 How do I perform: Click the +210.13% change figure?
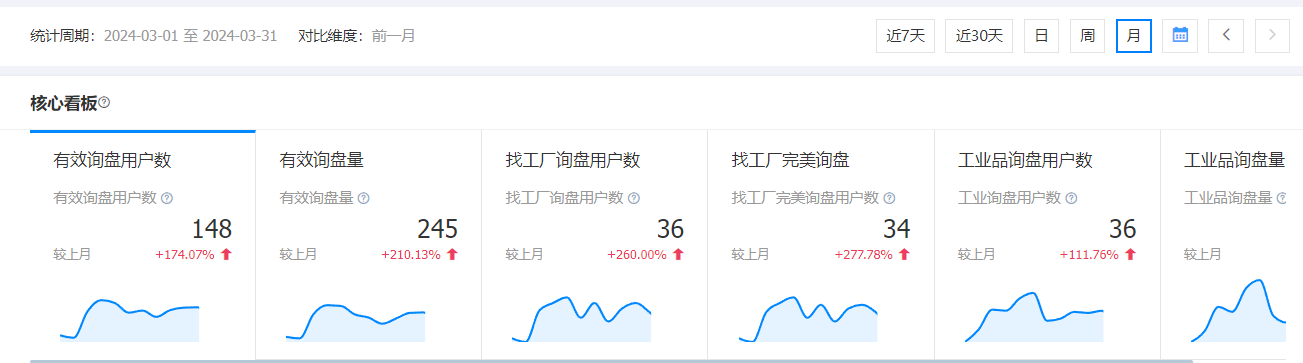(x=411, y=254)
